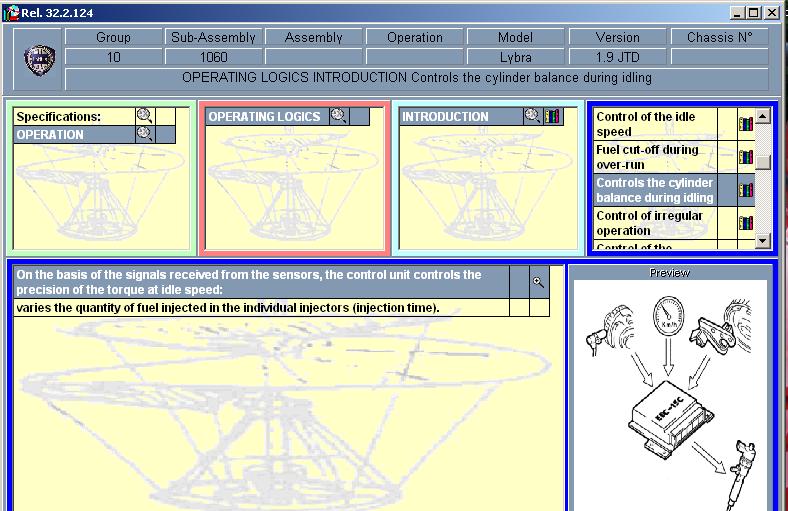Screen dimensions: 788x511
Task: Open the magnifier next to OPERATING LOGICS
Action: [x=338, y=116]
